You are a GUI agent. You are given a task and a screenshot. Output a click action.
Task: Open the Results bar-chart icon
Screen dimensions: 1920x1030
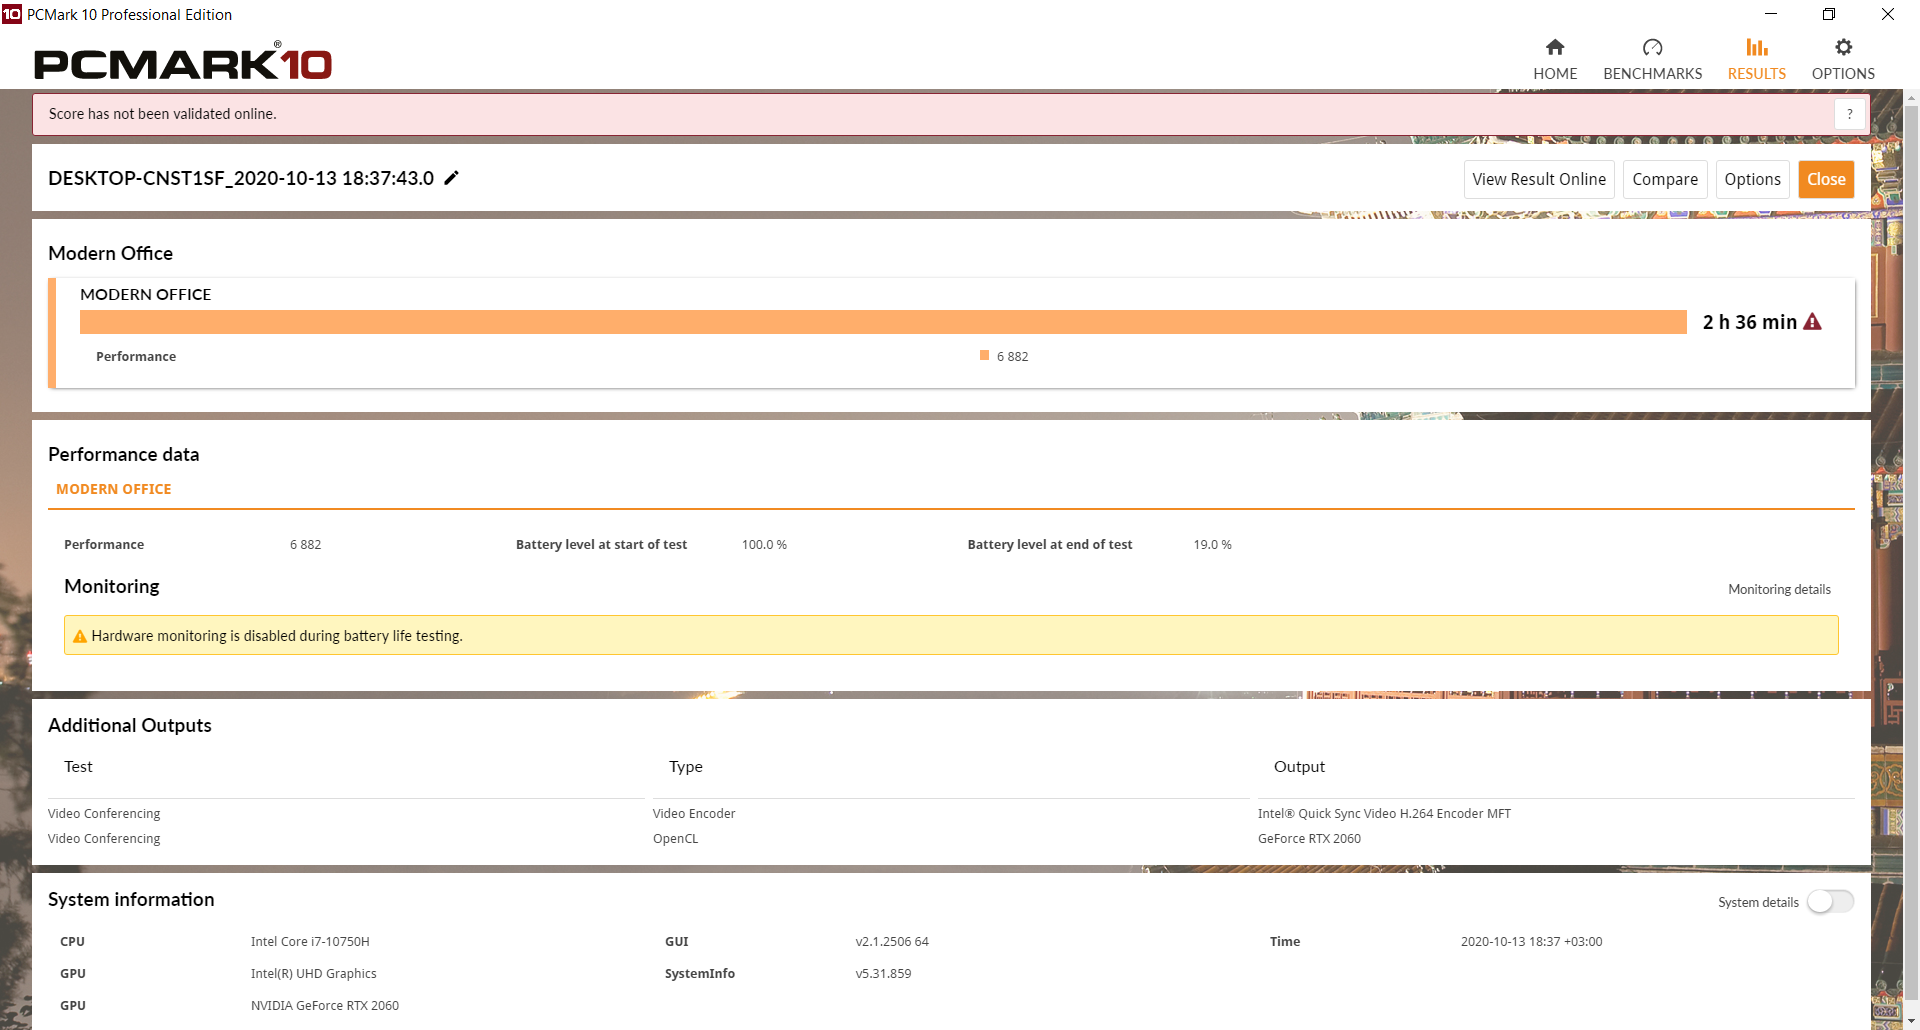coord(1757,47)
